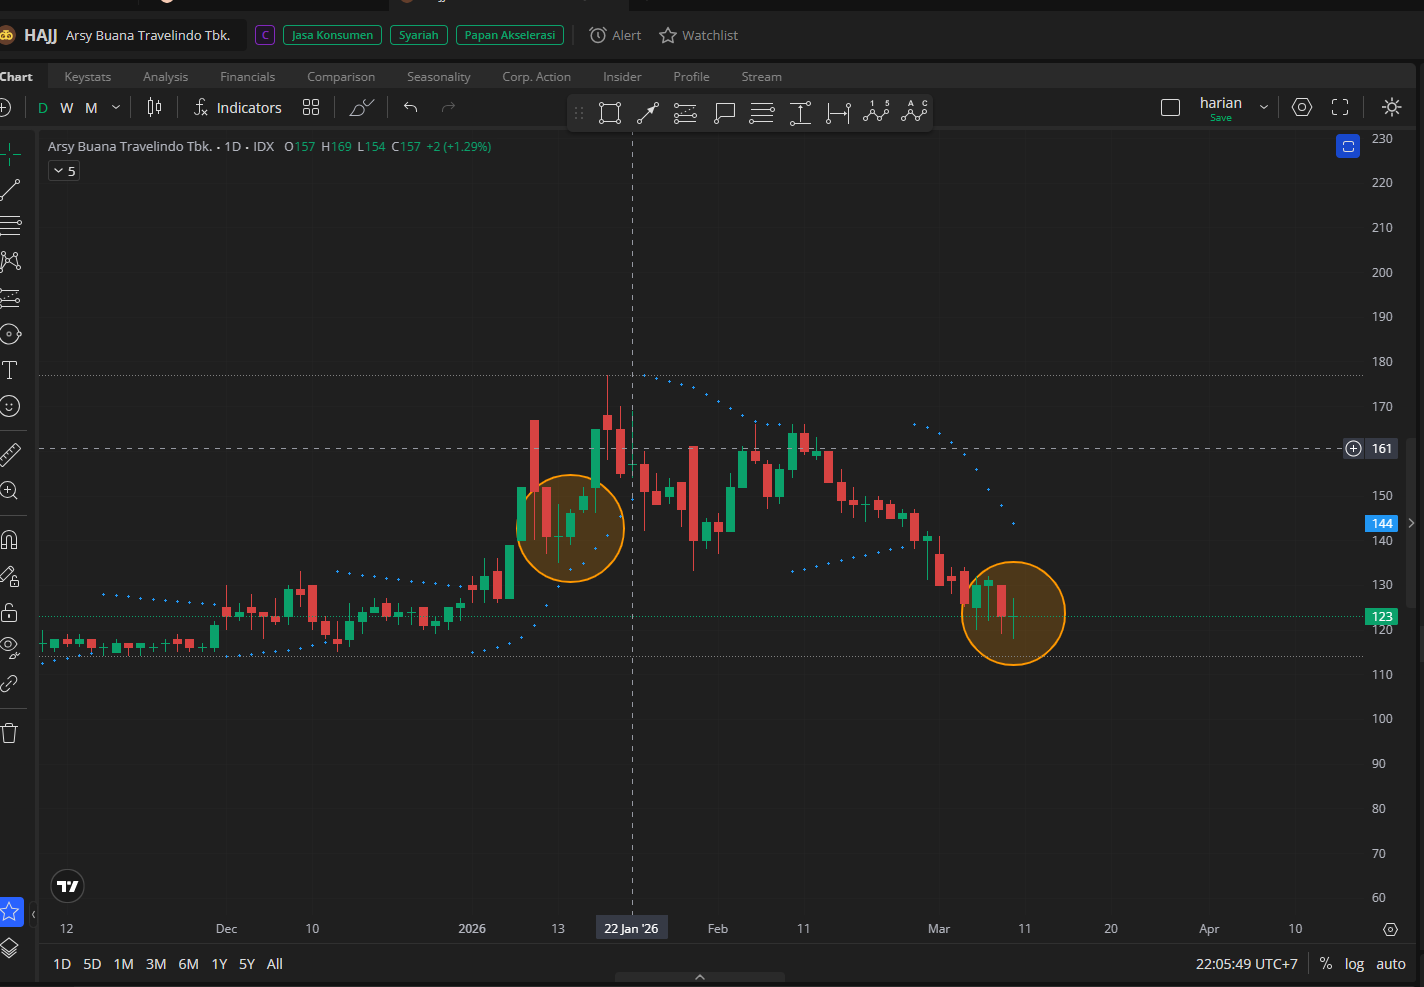This screenshot has width=1424, height=987.
Task: Select the 1Y date range button
Action: click(219, 964)
